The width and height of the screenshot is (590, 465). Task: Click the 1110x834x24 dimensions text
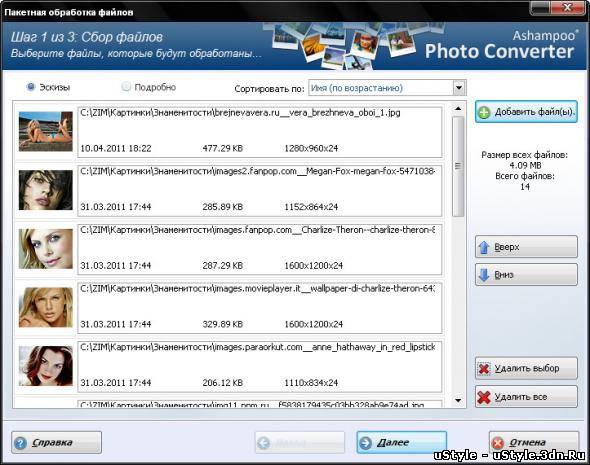pyautogui.click(x=311, y=383)
